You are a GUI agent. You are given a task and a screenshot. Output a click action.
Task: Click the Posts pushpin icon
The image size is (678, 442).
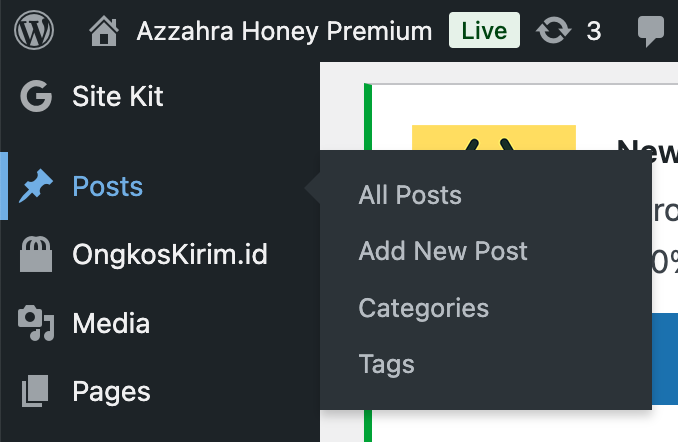tap(36, 186)
